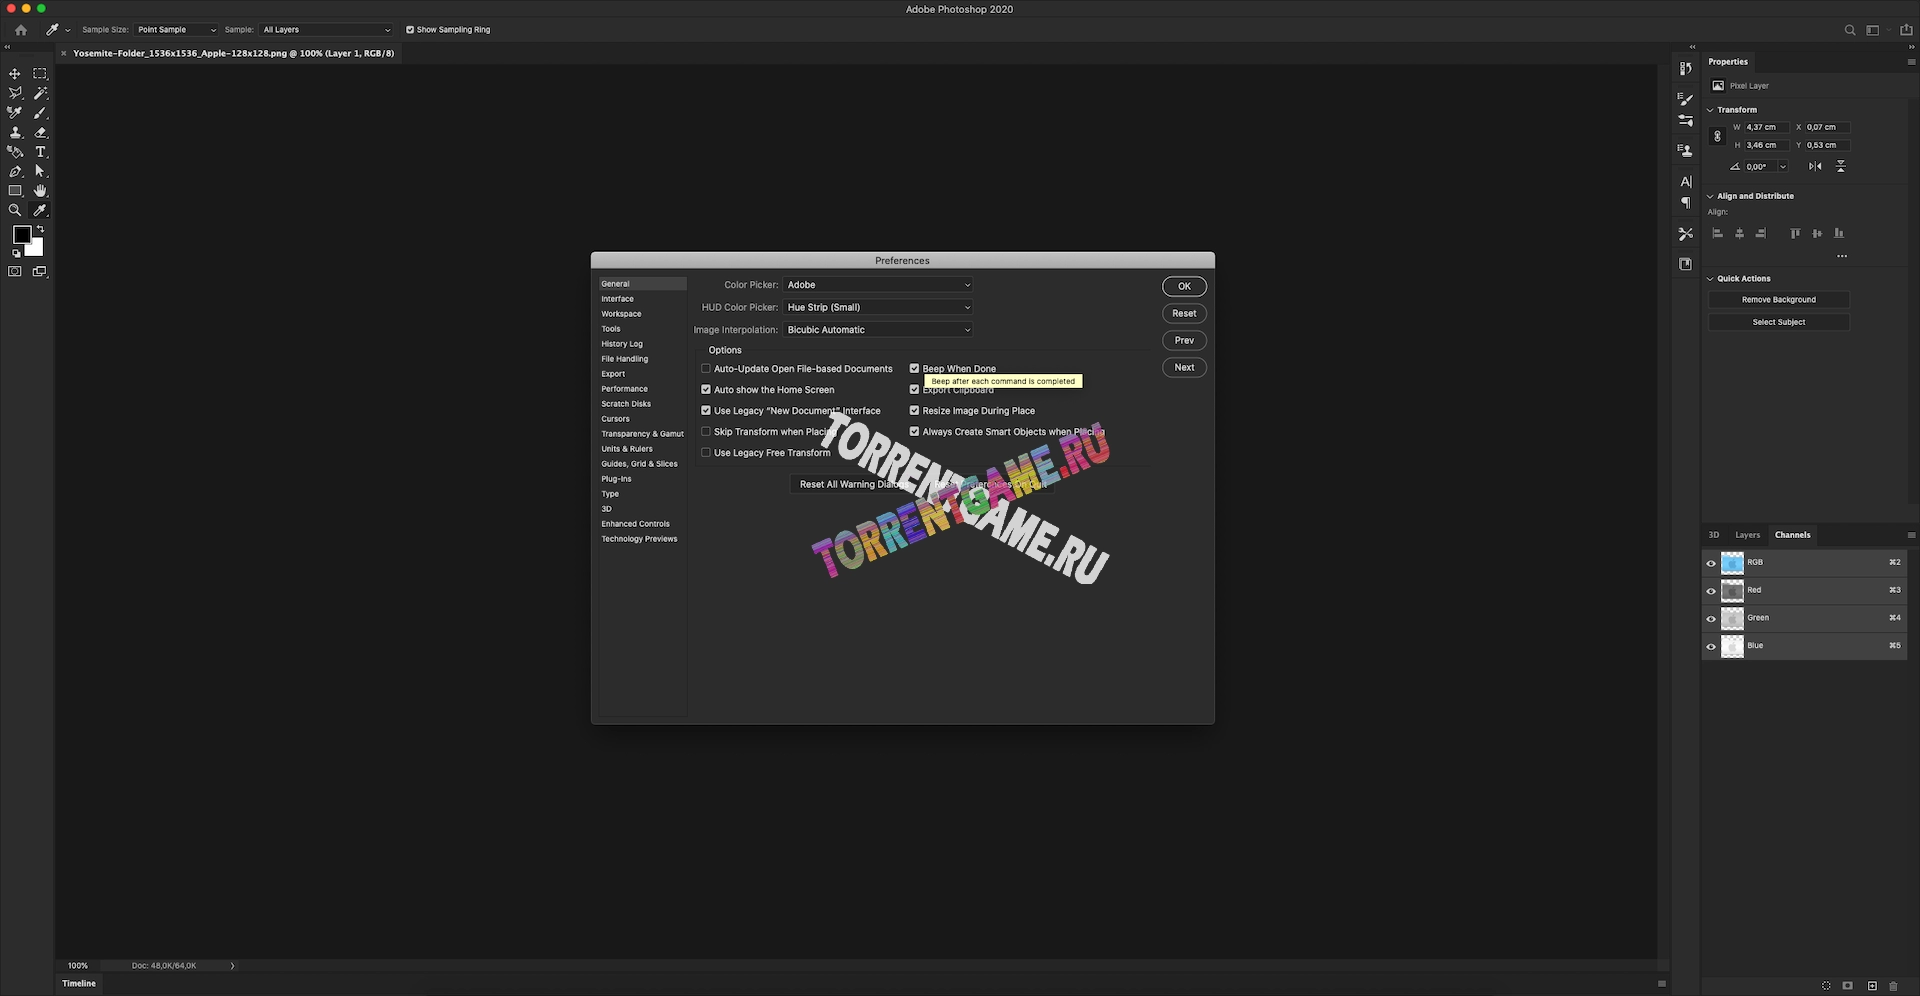Image resolution: width=1920 pixels, height=996 pixels.
Task: Open the History panel icon
Action: pyautogui.click(x=1685, y=69)
